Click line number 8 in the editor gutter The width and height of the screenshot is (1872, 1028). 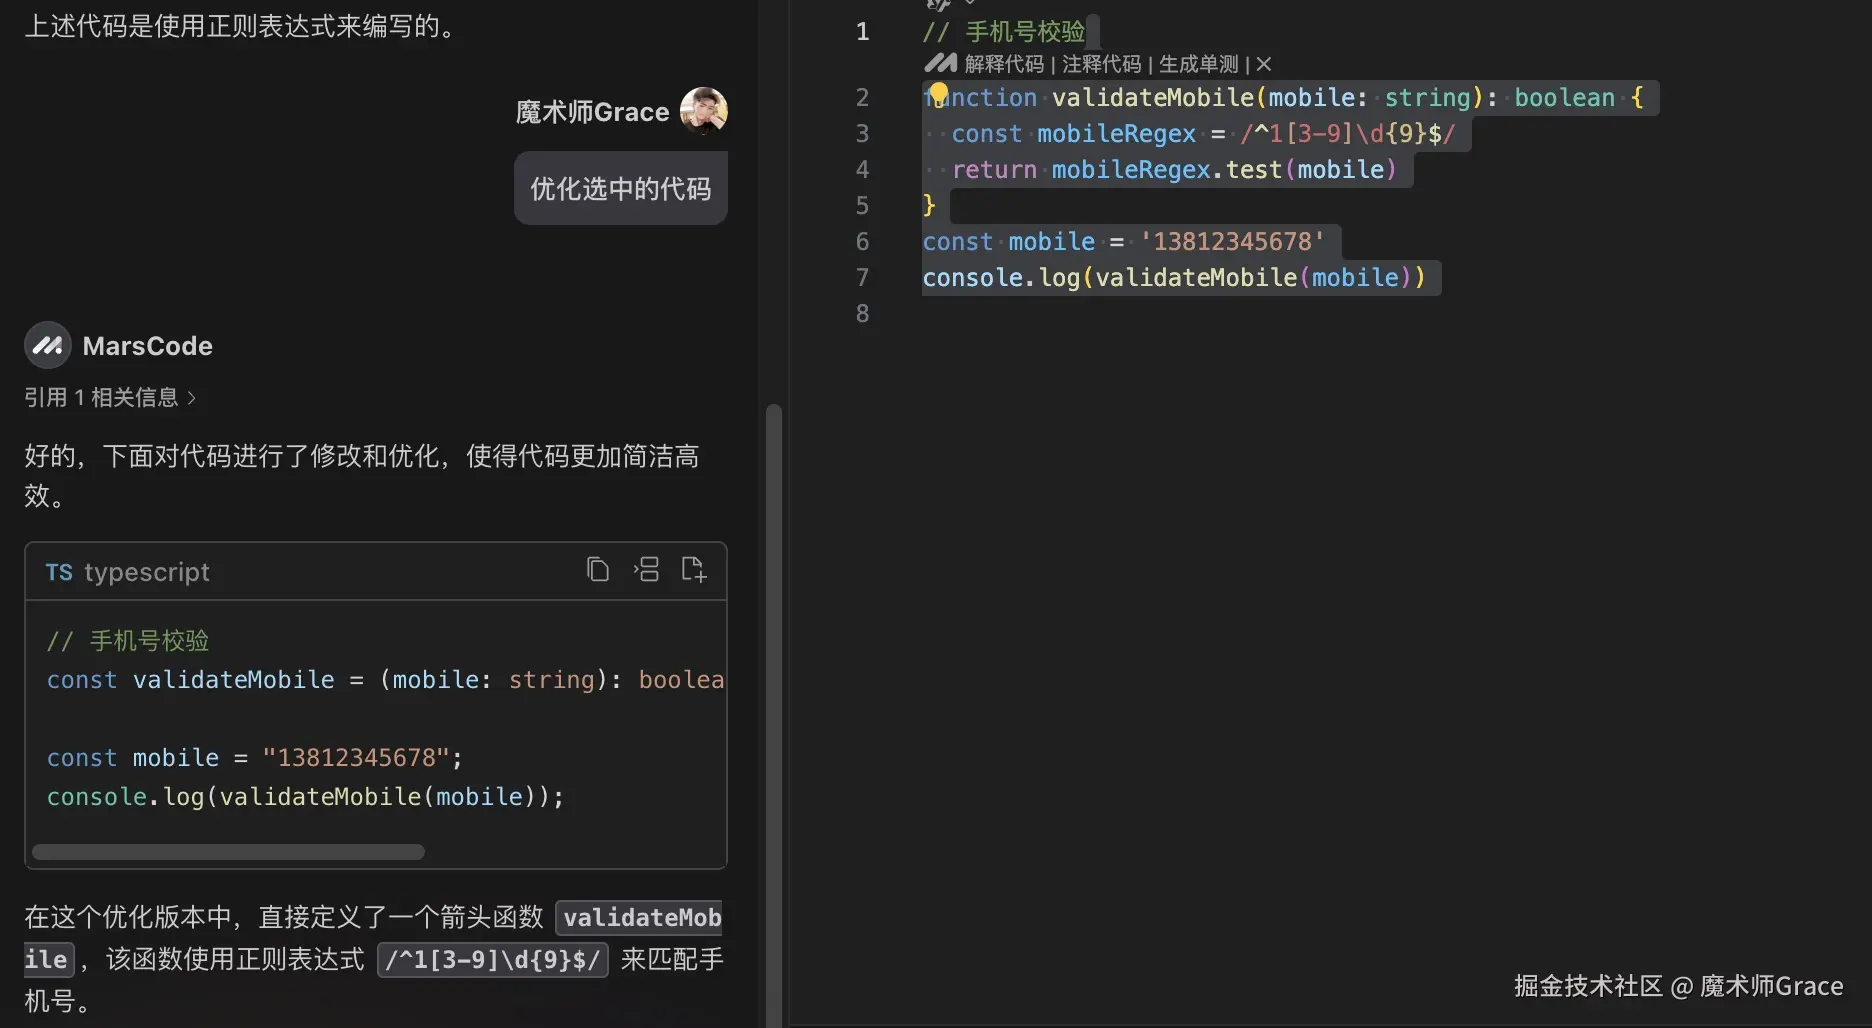pyautogui.click(x=862, y=313)
